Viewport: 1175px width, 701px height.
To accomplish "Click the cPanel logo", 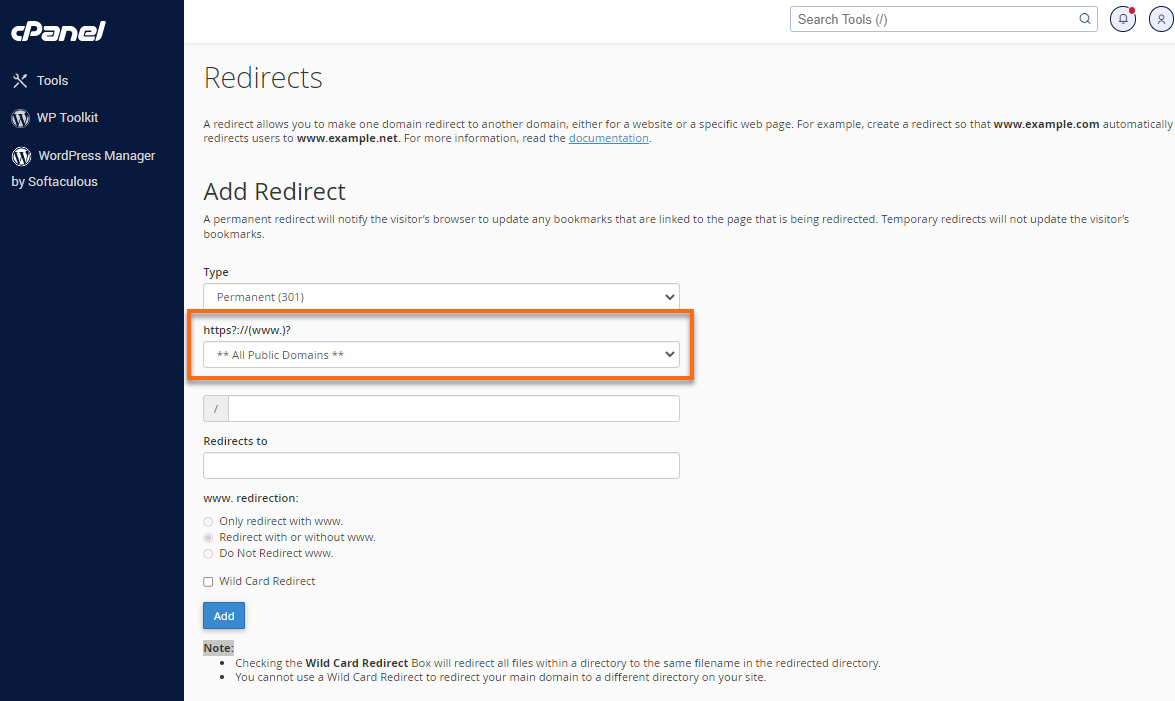I will pyautogui.click(x=57, y=31).
